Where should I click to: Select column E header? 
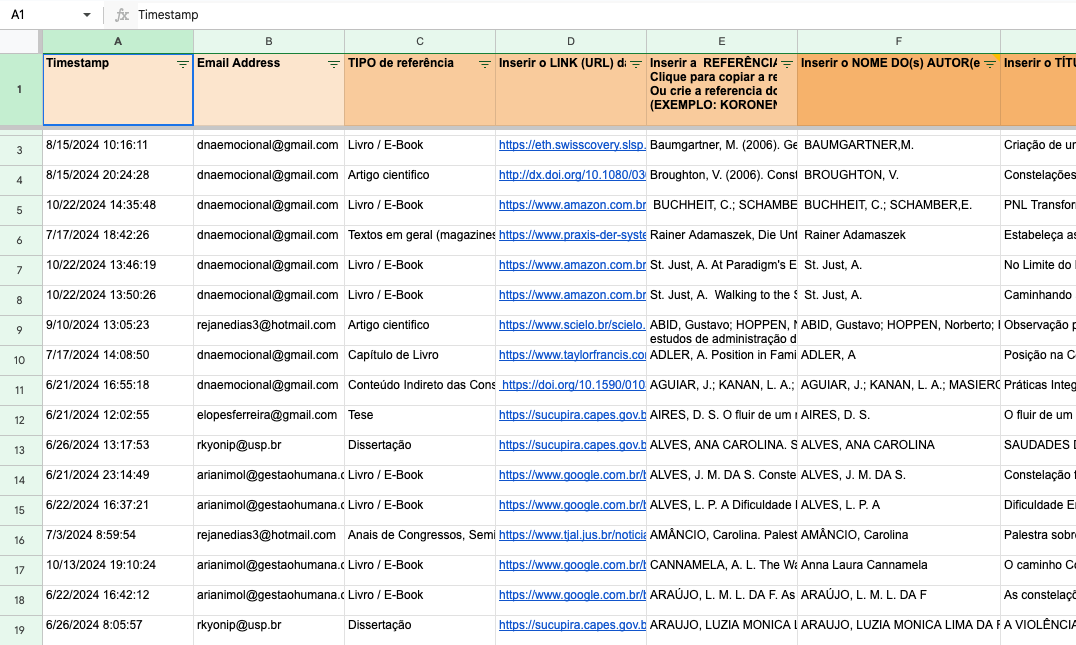point(722,41)
